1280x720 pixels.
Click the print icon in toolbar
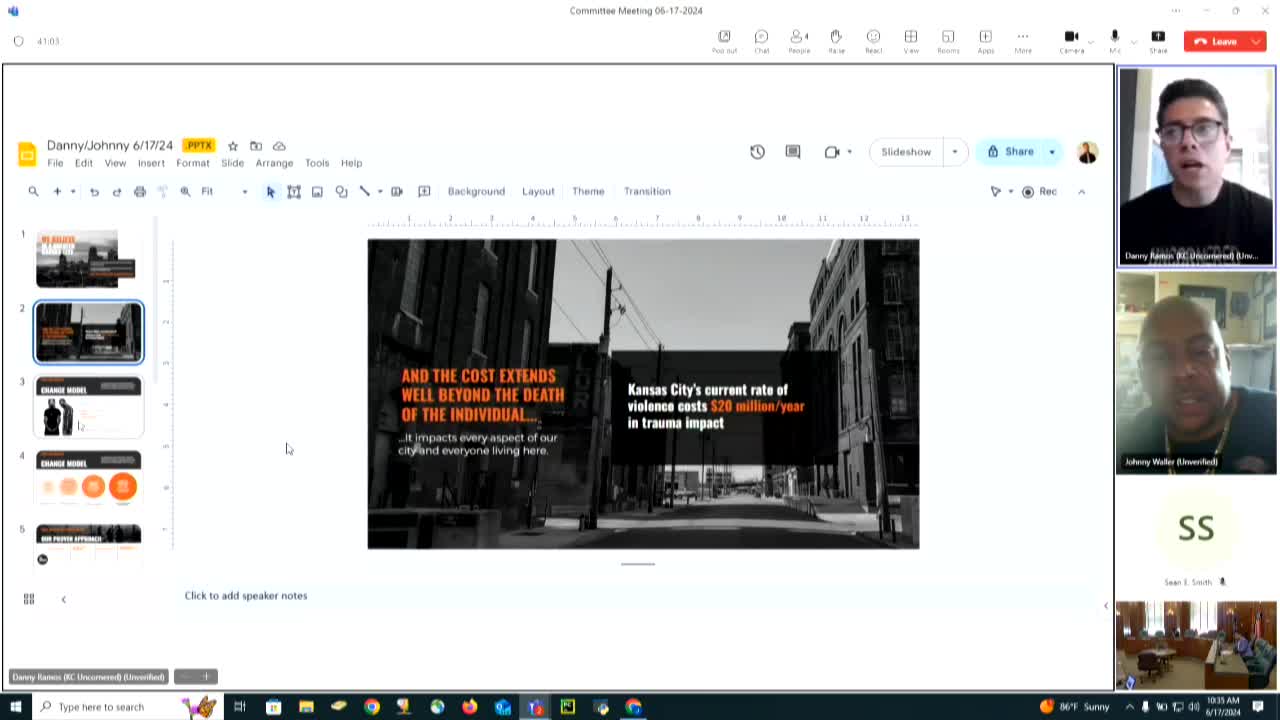click(140, 191)
